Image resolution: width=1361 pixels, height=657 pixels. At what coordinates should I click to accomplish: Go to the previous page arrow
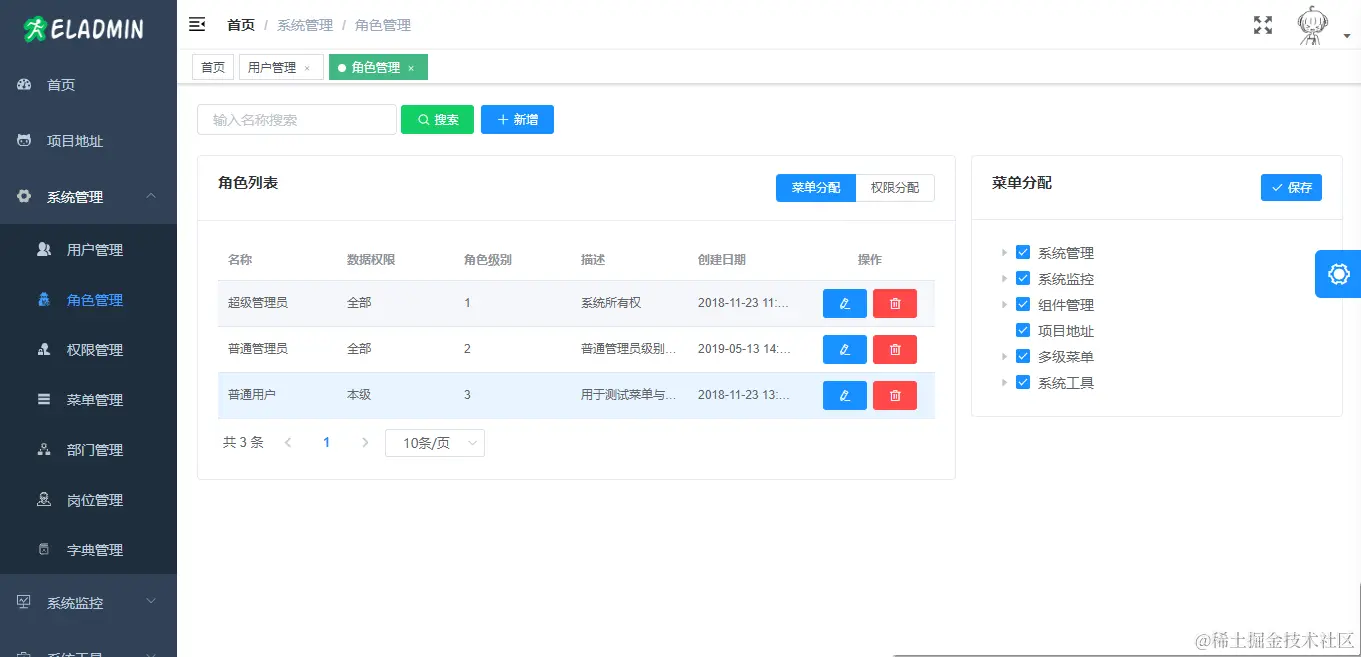[x=288, y=442]
